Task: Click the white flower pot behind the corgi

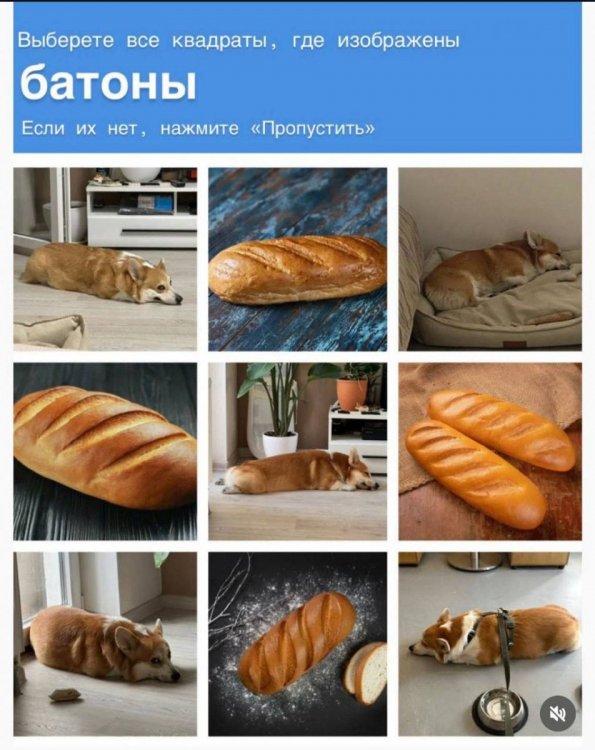Action: point(280,443)
